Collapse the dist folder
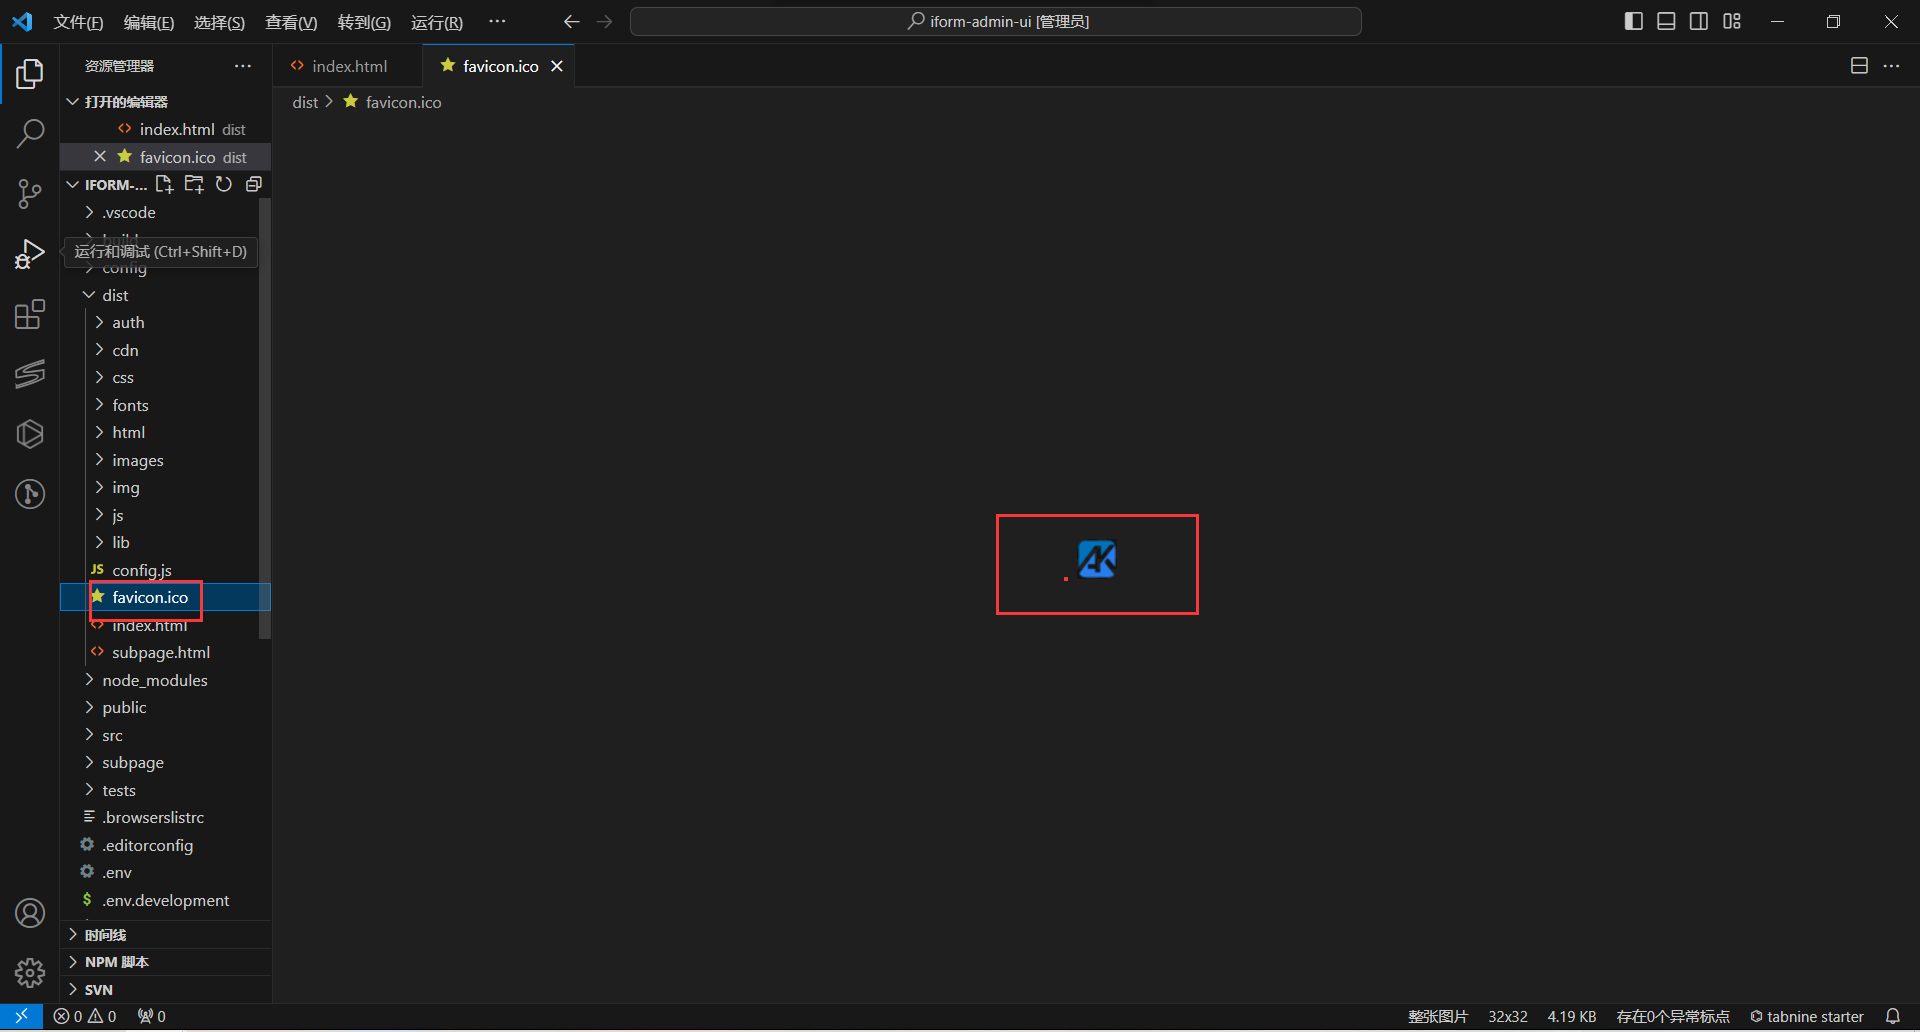This screenshot has width=1920, height=1032. tap(115, 295)
